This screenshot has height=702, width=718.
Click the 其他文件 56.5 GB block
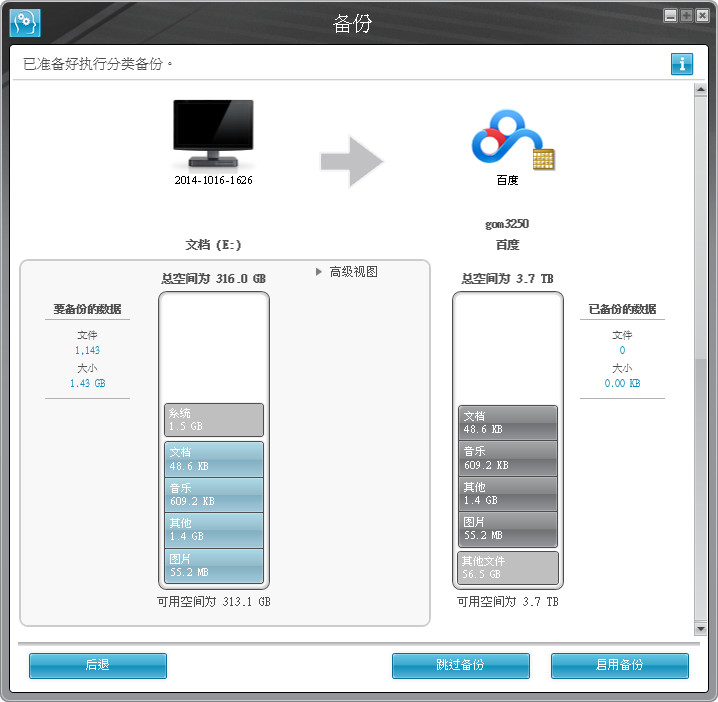click(x=508, y=568)
